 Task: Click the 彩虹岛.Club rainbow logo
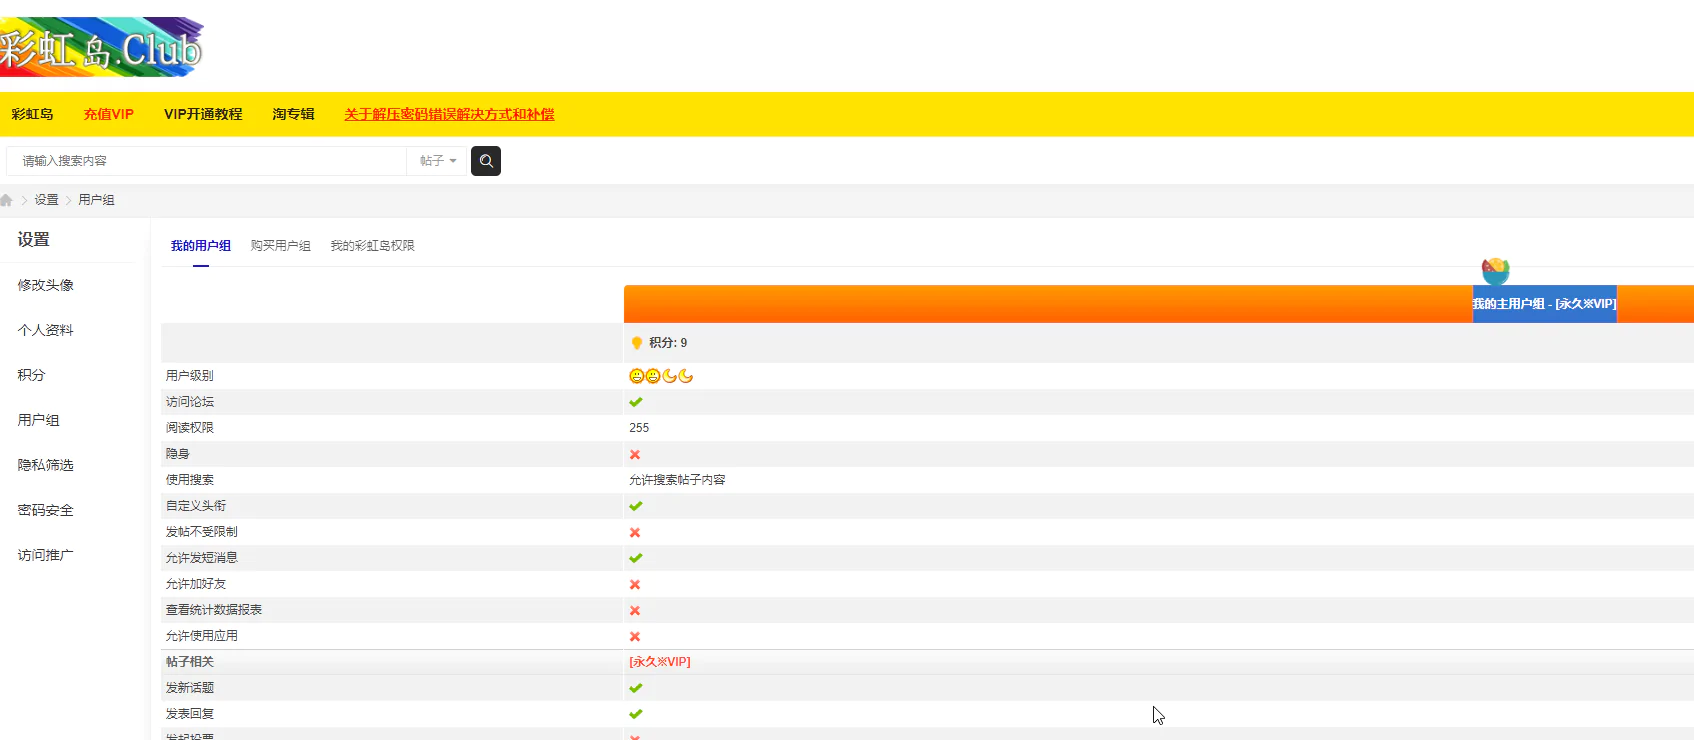coord(101,47)
